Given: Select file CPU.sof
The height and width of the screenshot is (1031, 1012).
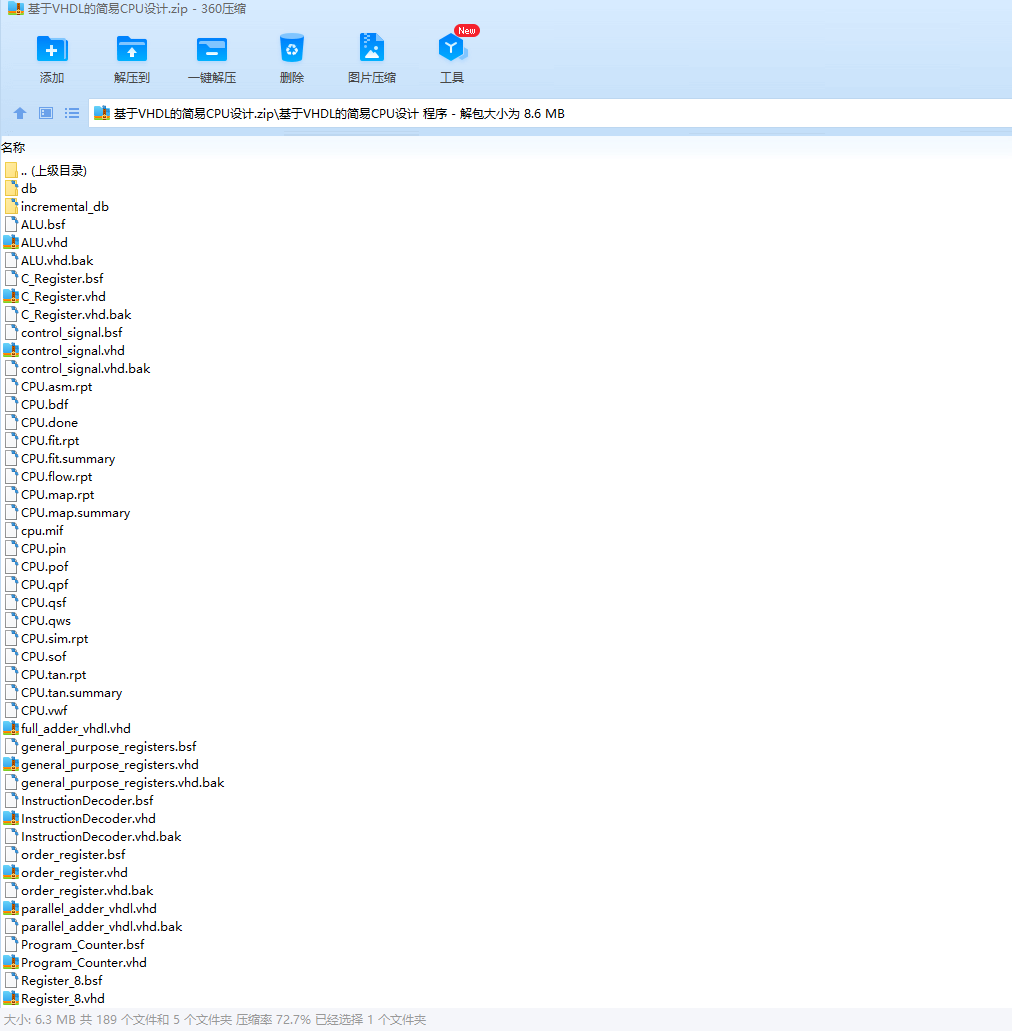Looking at the screenshot, I should (x=44, y=657).
